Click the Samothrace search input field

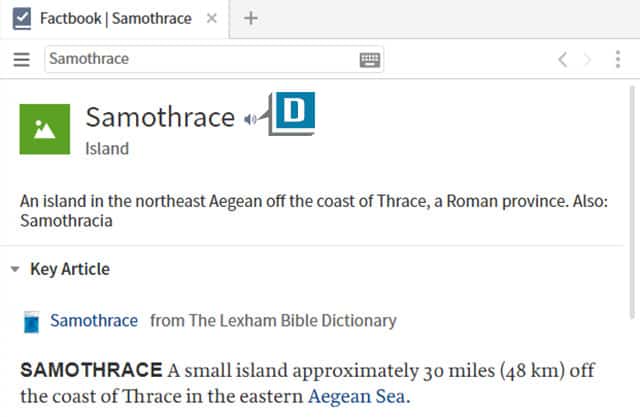[200, 60]
